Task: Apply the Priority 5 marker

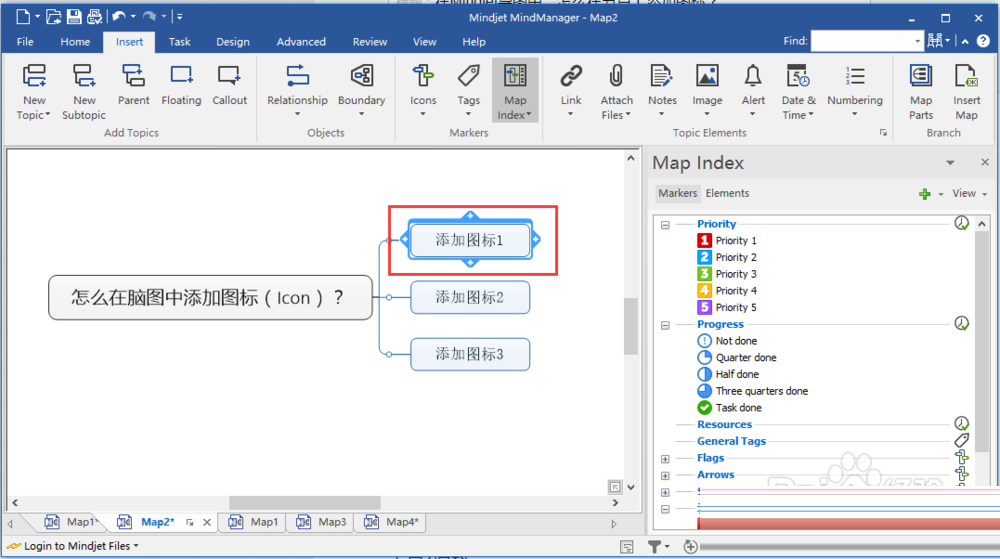Action: (727, 307)
